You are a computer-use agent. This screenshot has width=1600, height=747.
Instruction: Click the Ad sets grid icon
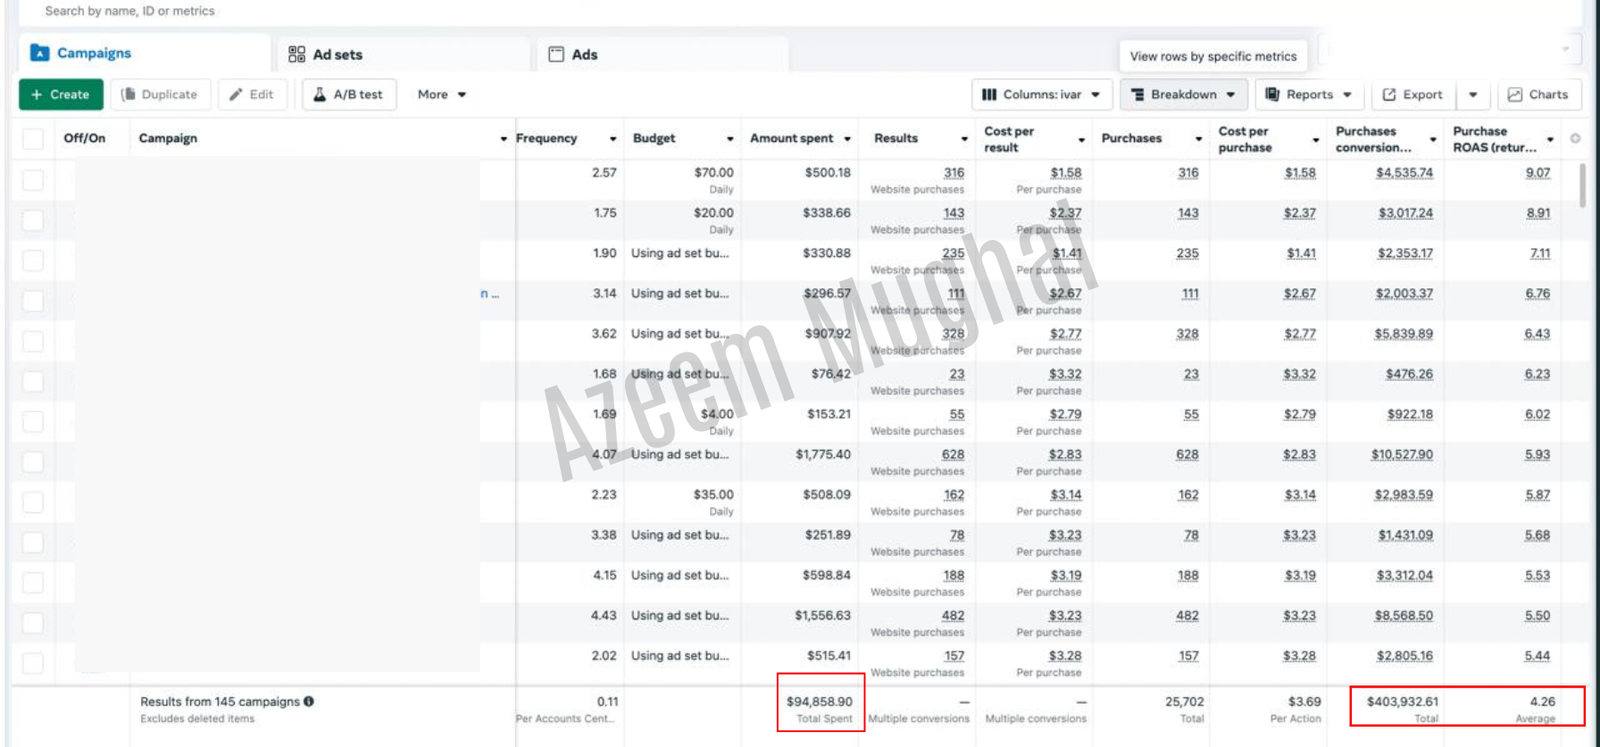tap(297, 54)
